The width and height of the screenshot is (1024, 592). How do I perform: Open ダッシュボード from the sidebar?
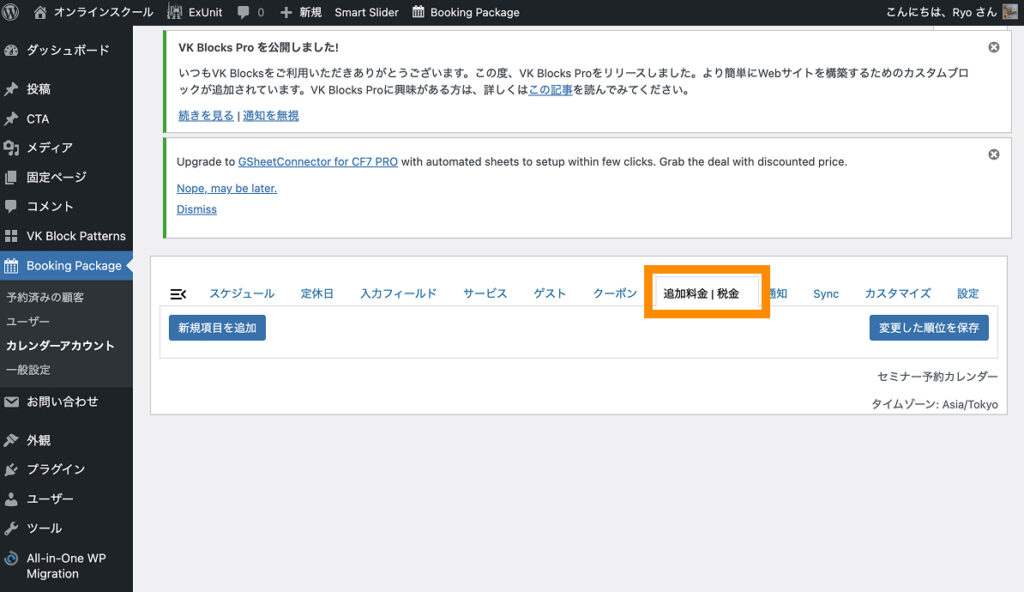(x=67, y=50)
